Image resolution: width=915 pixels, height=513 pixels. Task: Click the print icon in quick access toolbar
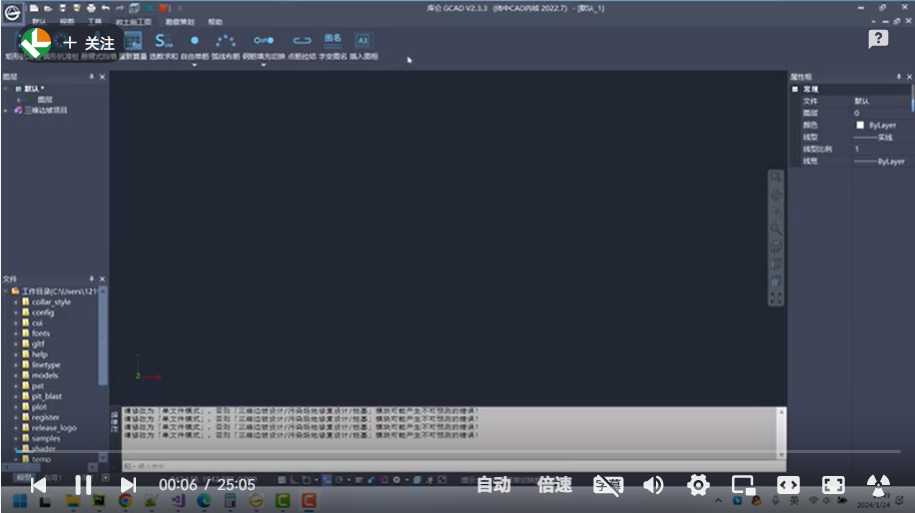[x=91, y=8]
